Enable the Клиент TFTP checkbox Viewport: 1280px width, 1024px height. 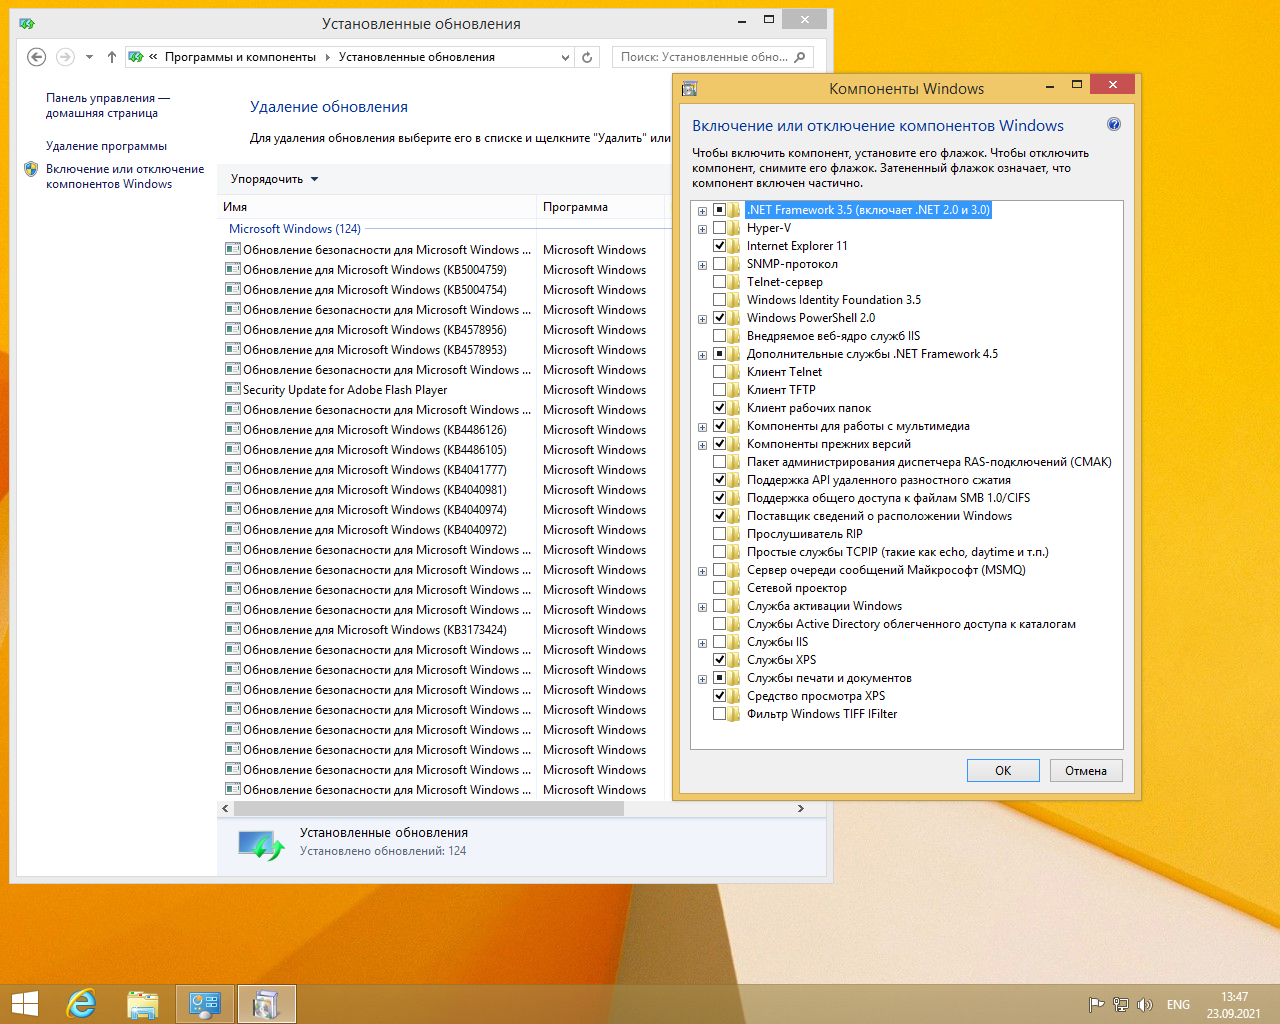(x=719, y=390)
